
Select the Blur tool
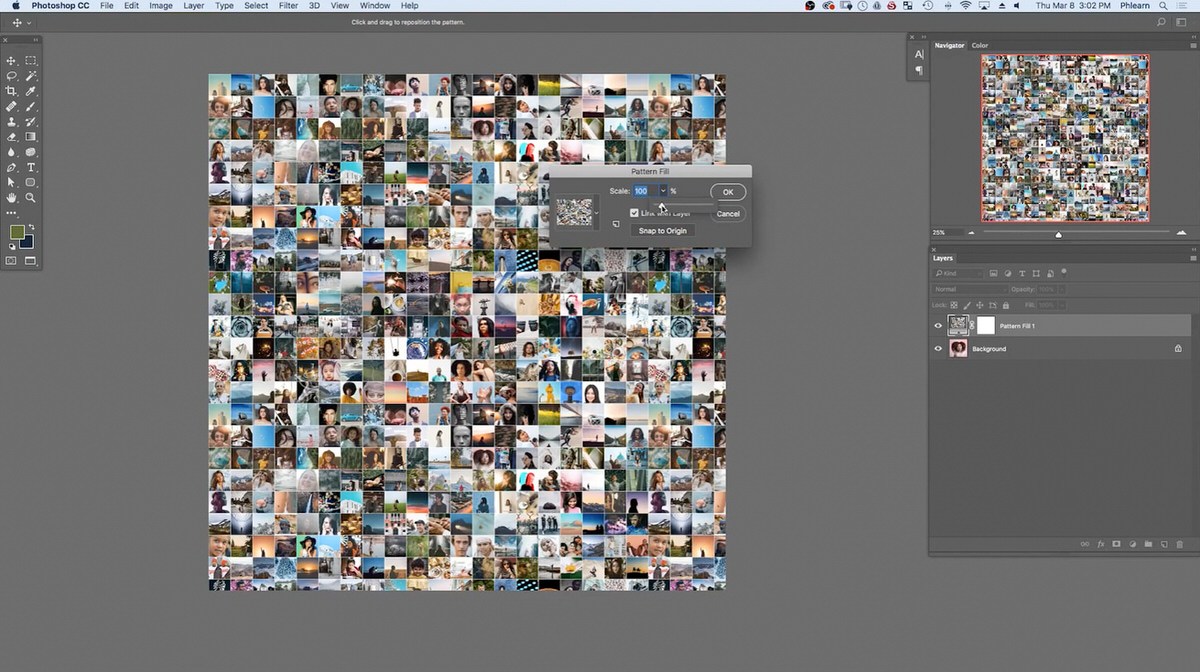12,152
